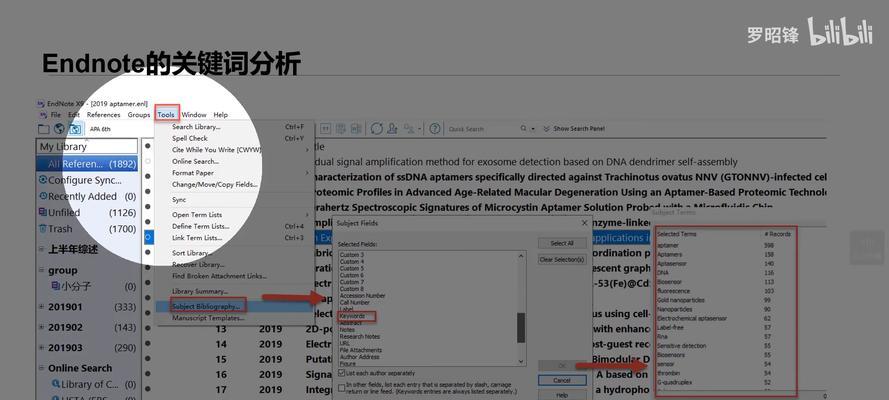889x400 pixels.
Task: Expand the 201903 group set
Action: (x=41, y=348)
